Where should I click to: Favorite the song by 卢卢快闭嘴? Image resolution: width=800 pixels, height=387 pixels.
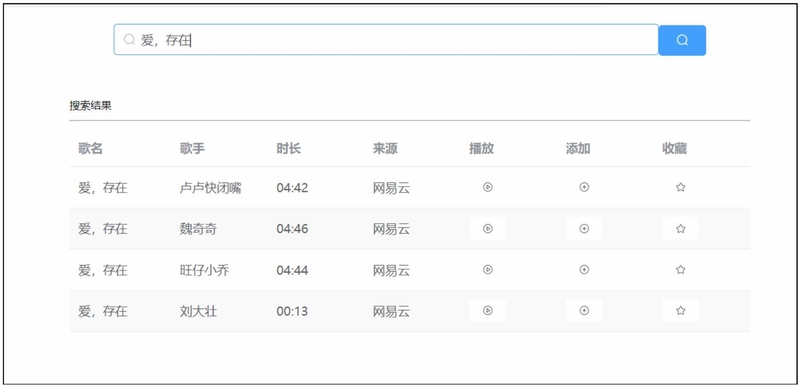click(680, 187)
